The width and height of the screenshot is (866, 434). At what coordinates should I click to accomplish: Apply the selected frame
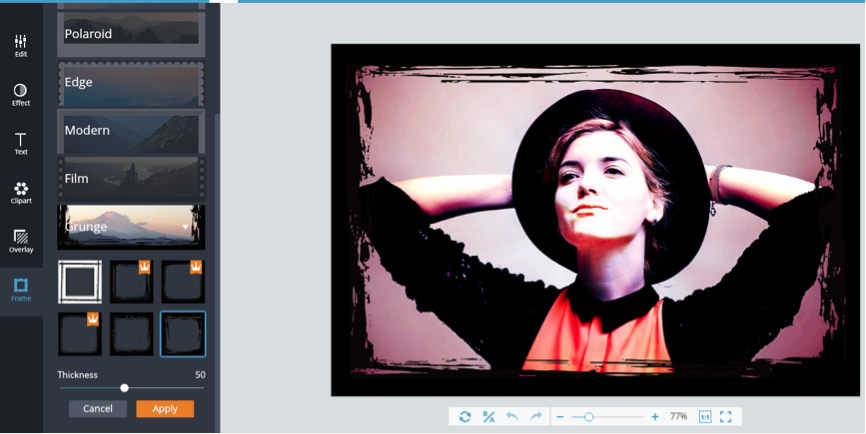(x=165, y=409)
